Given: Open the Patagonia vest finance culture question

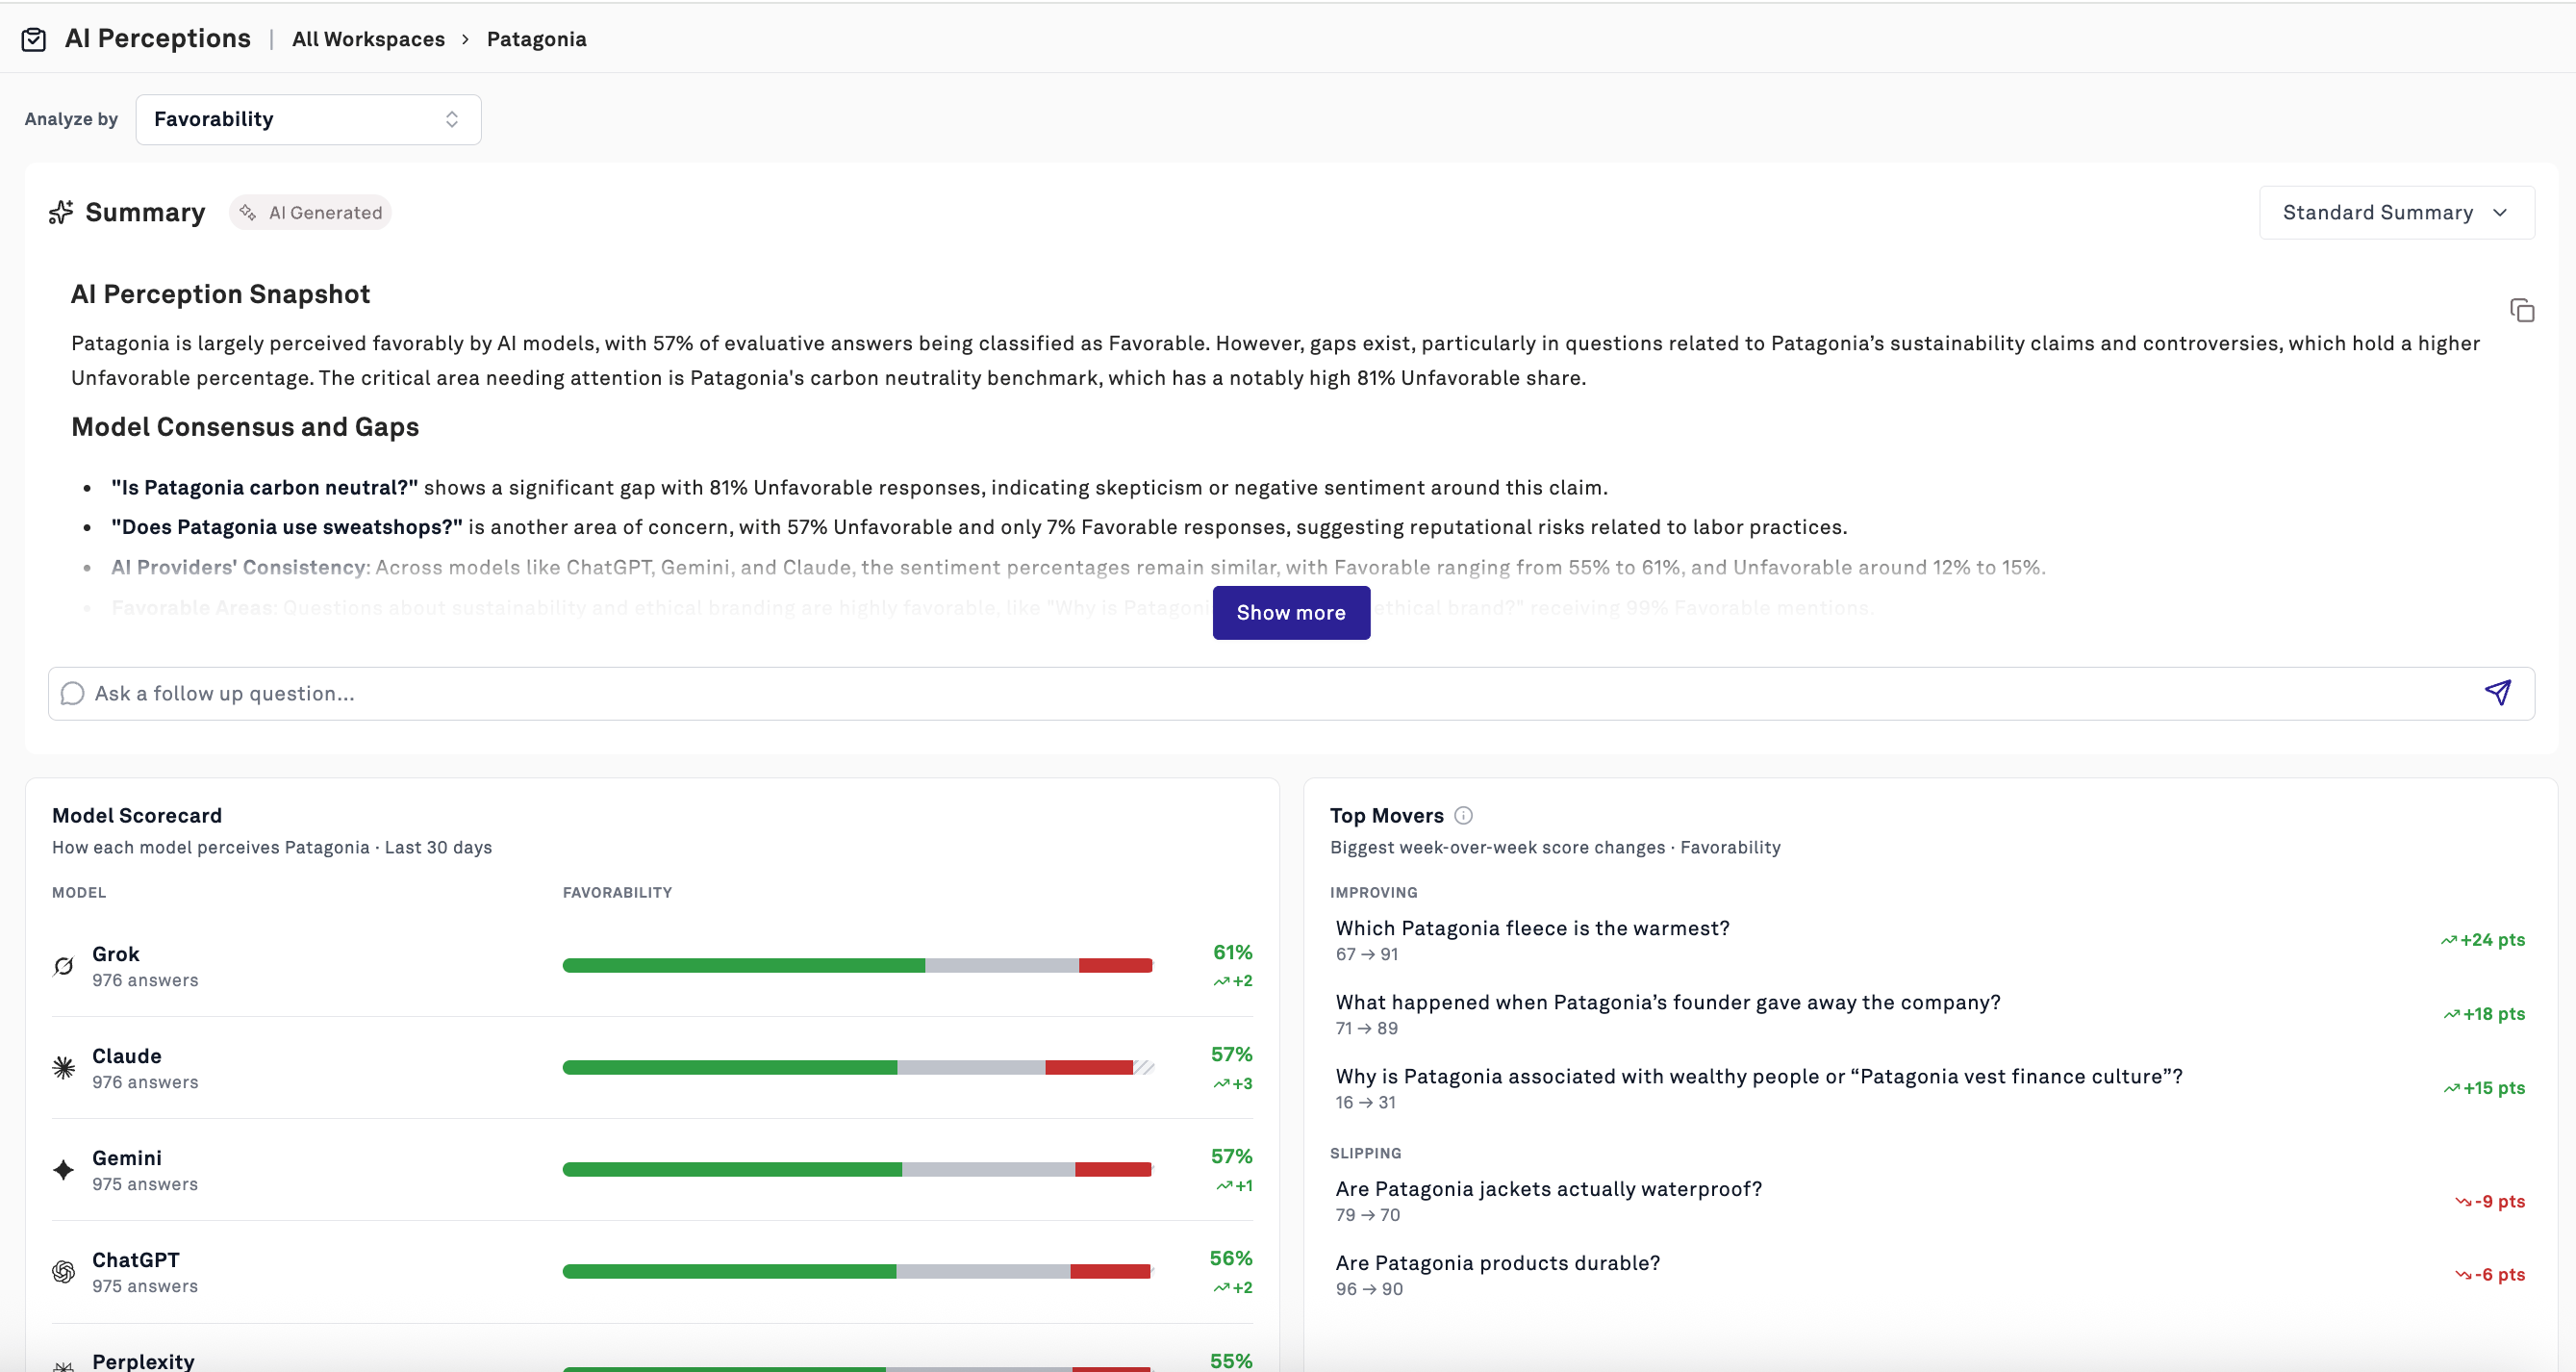Looking at the screenshot, I should click(1759, 1076).
